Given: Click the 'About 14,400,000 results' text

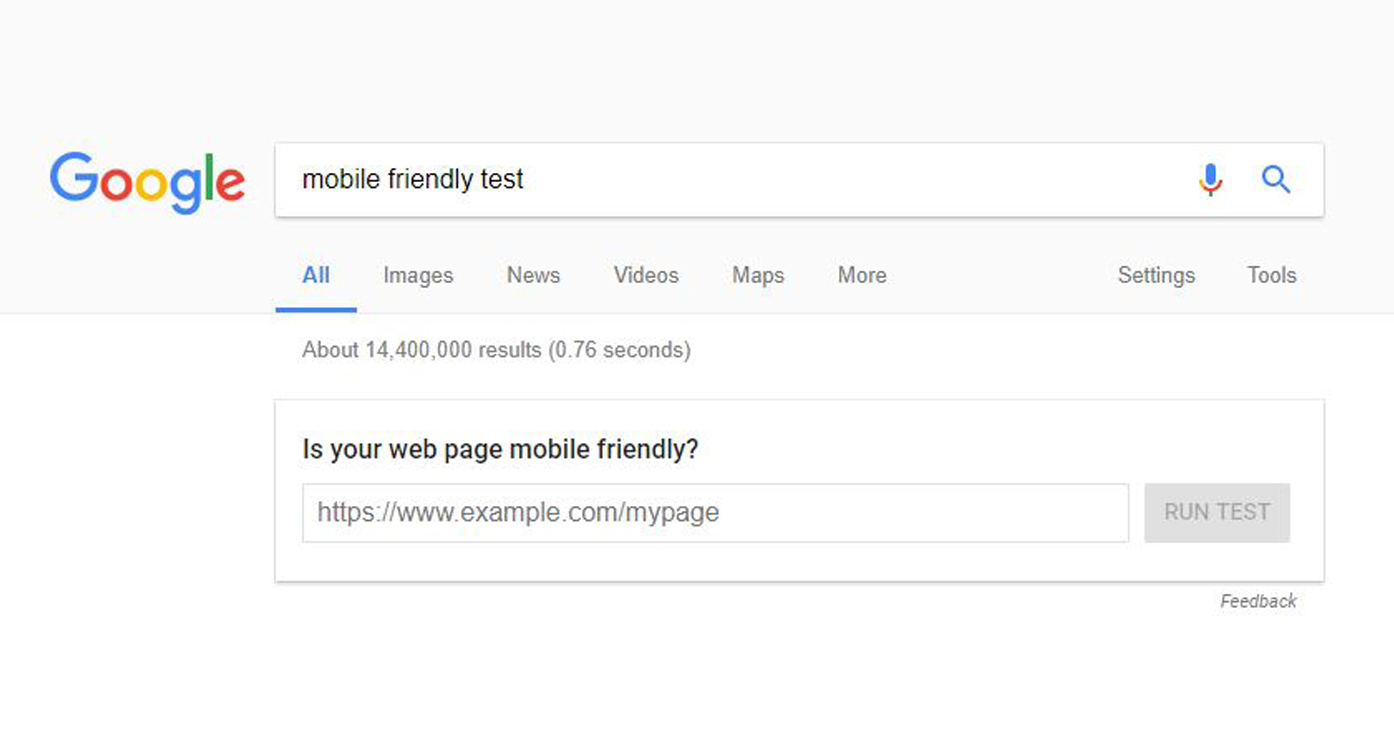Looking at the screenshot, I should coord(496,350).
